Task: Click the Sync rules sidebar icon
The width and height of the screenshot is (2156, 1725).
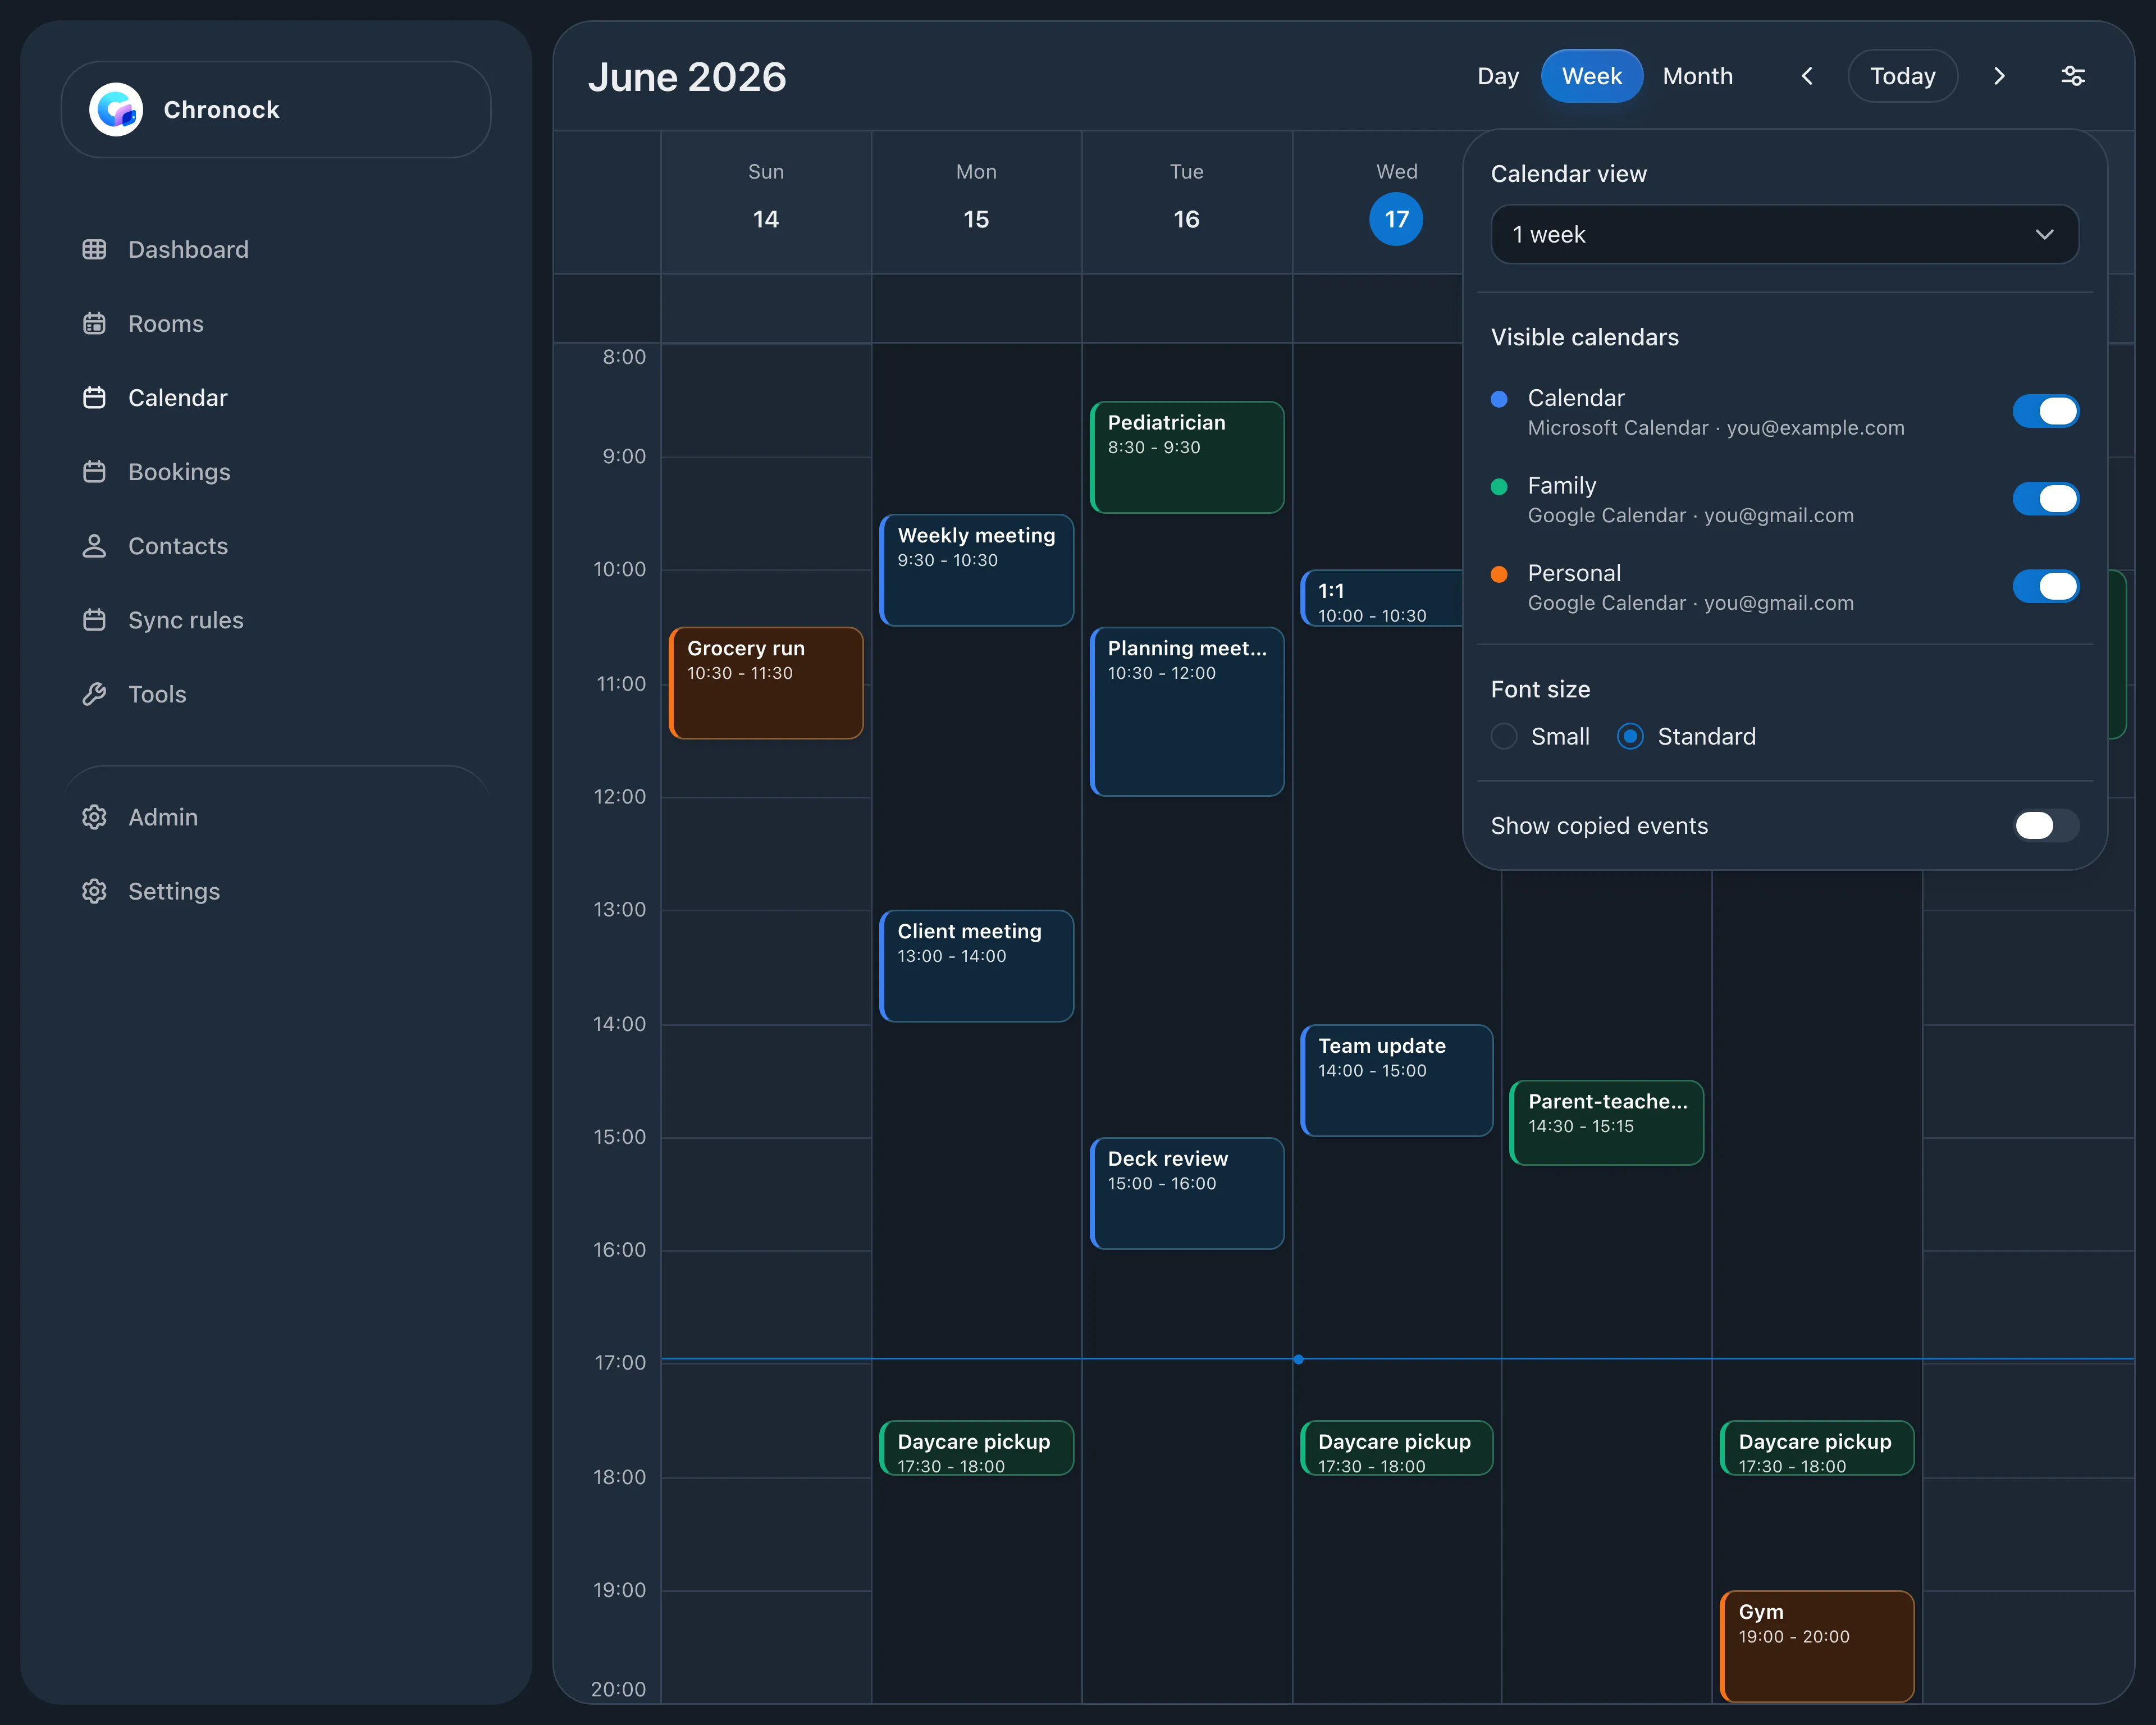Action: [x=94, y=619]
